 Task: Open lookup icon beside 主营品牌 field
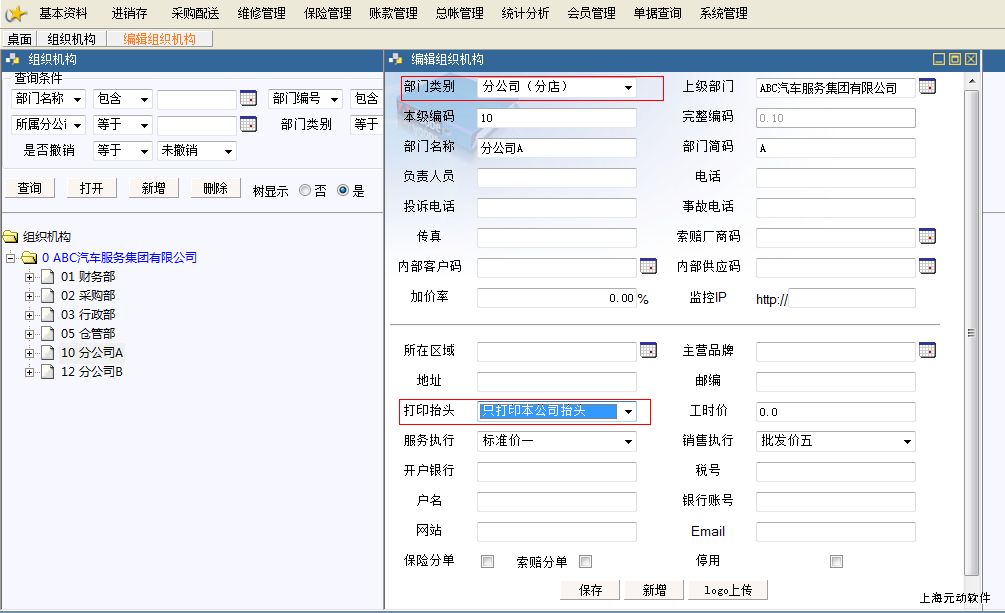(x=927, y=351)
